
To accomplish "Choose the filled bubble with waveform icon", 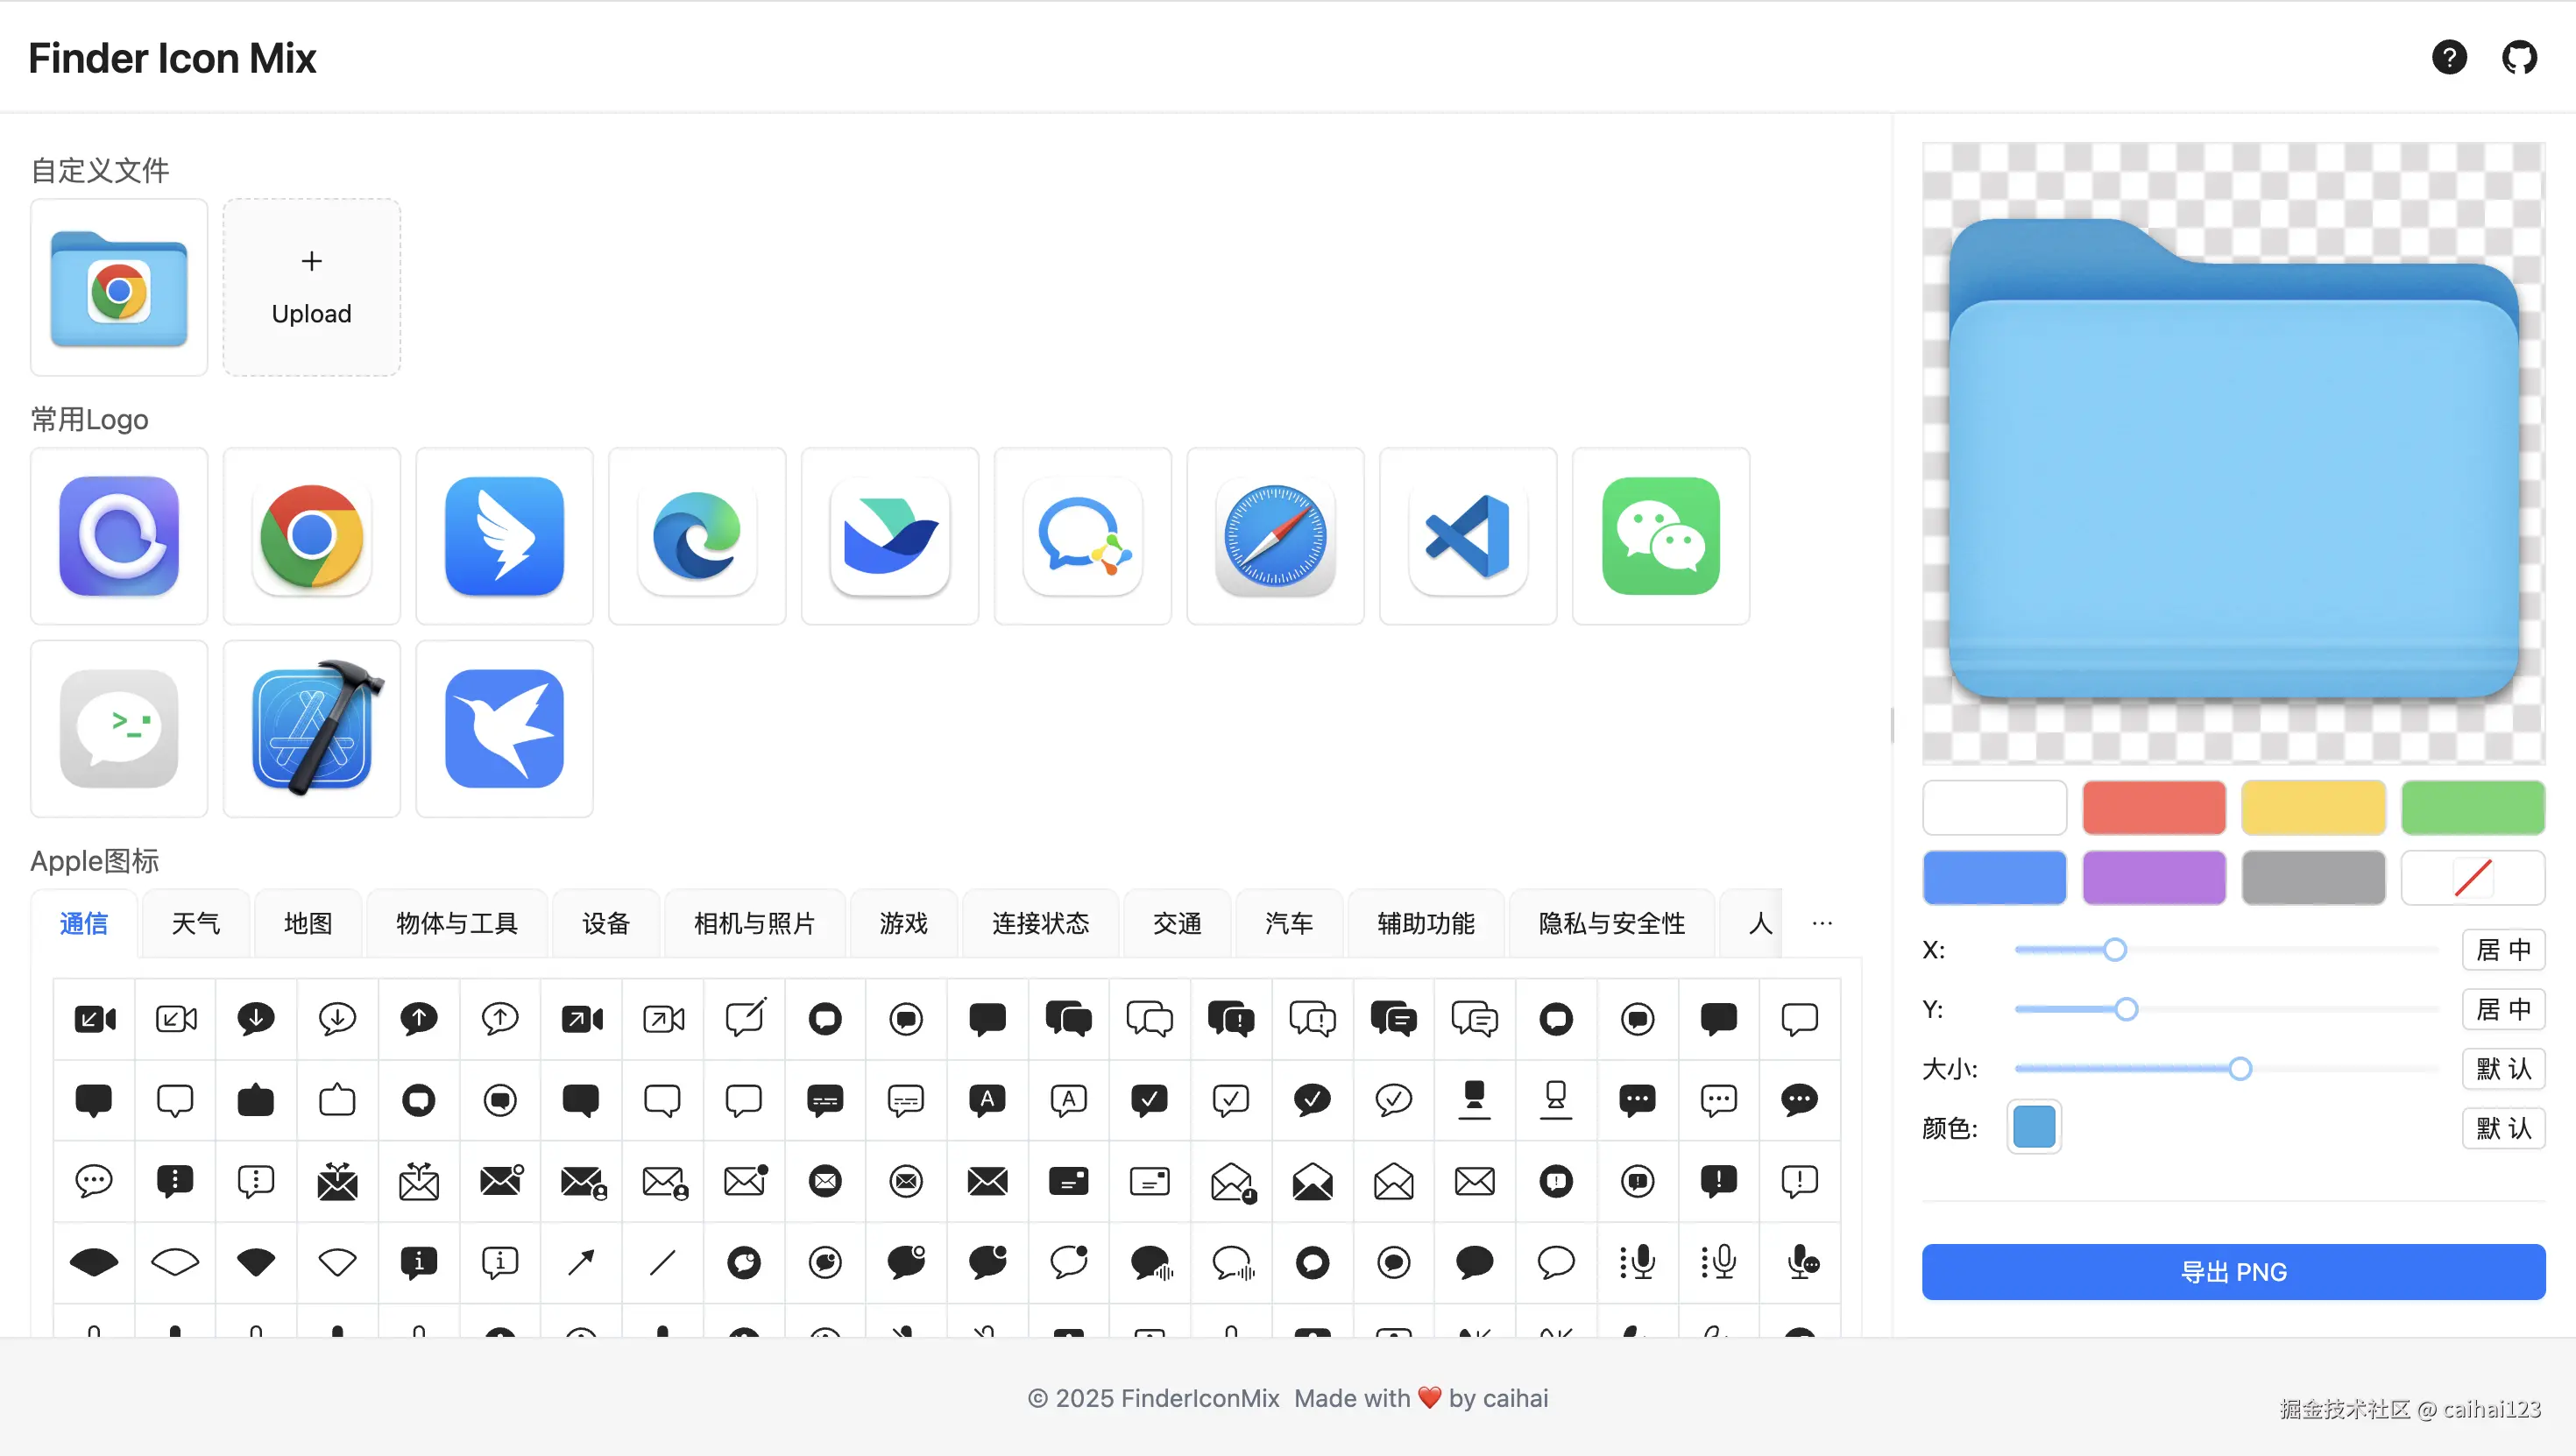I will coord(1152,1263).
